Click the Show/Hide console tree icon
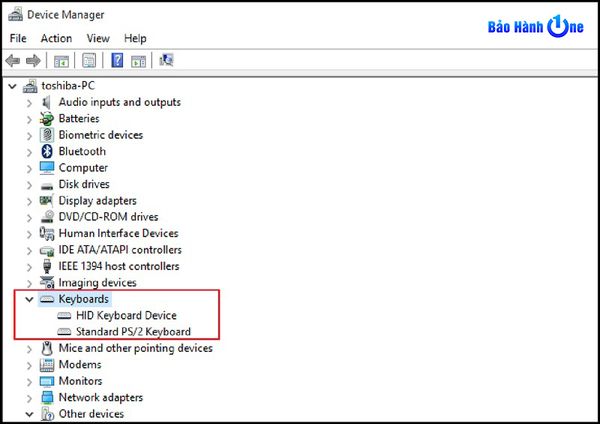 tap(62, 61)
